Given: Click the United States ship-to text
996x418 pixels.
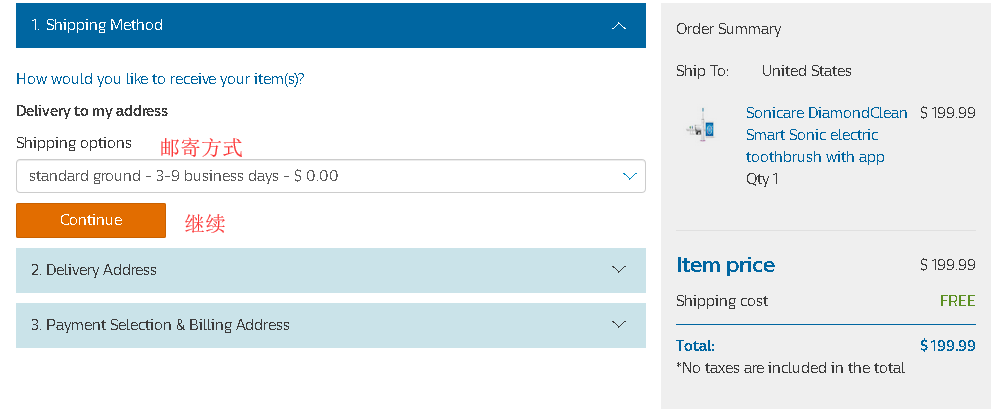Looking at the screenshot, I should (x=807, y=71).
